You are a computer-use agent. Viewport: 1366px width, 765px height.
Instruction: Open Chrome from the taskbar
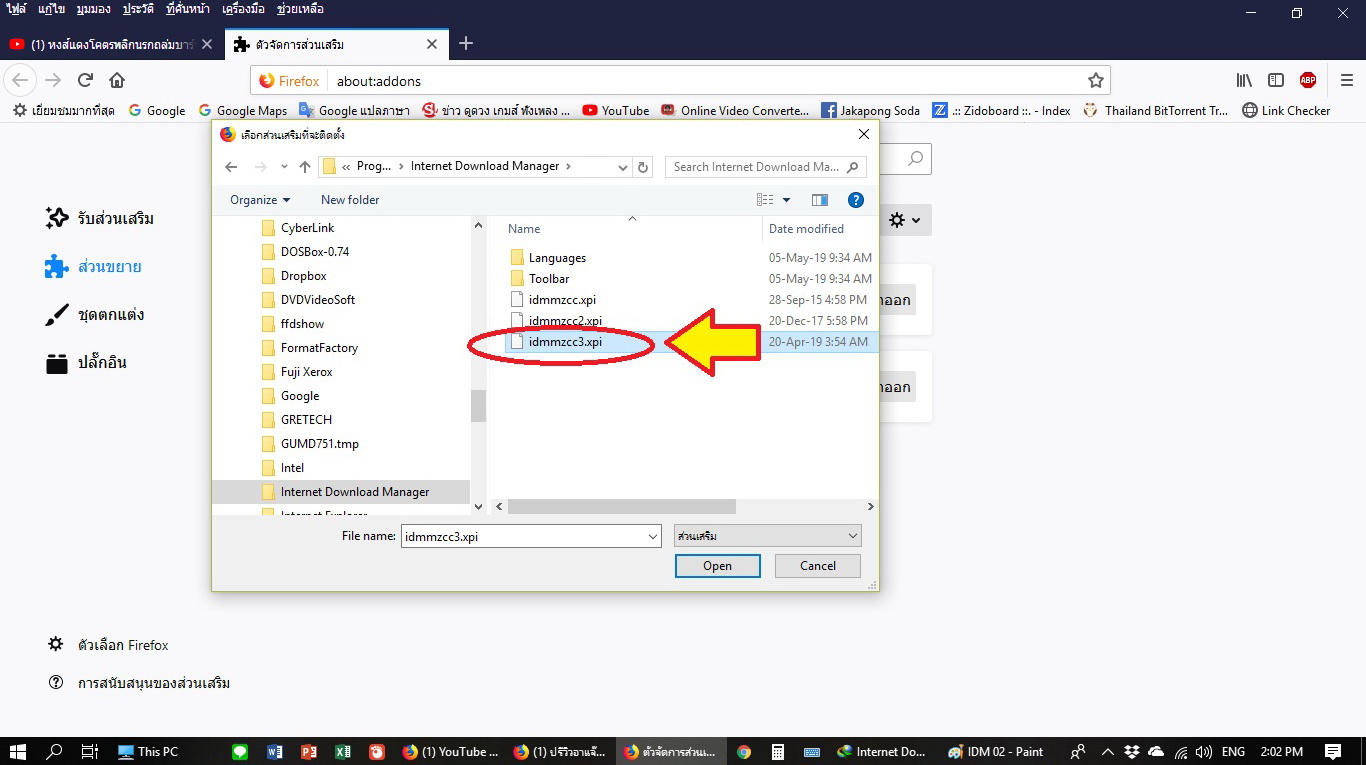point(744,752)
